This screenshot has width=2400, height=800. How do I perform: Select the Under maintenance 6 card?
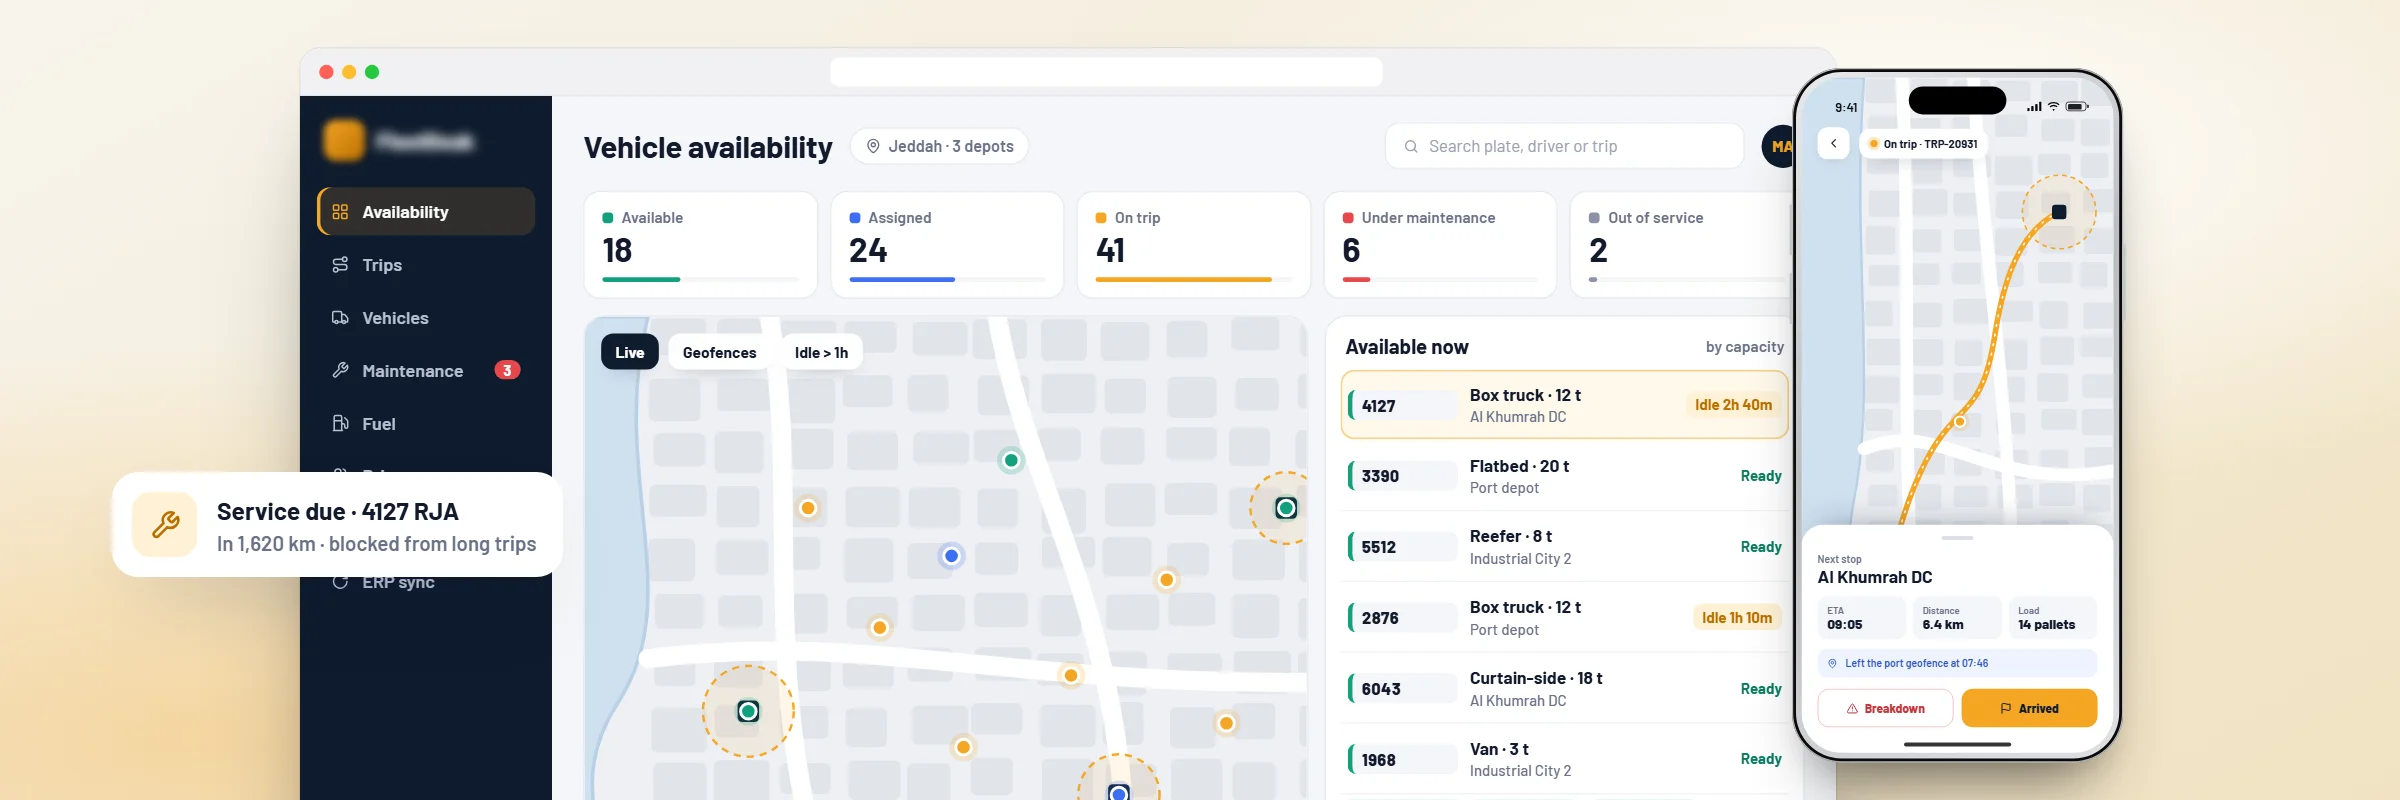[1440, 245]
